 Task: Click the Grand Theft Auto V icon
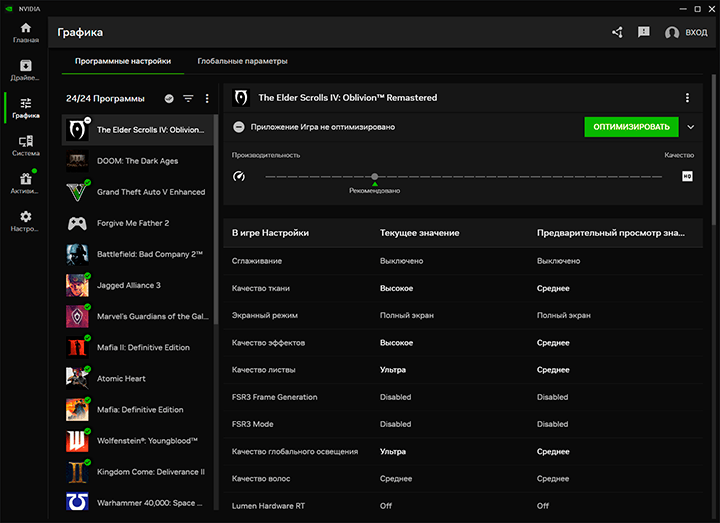(x=77, y=192)
